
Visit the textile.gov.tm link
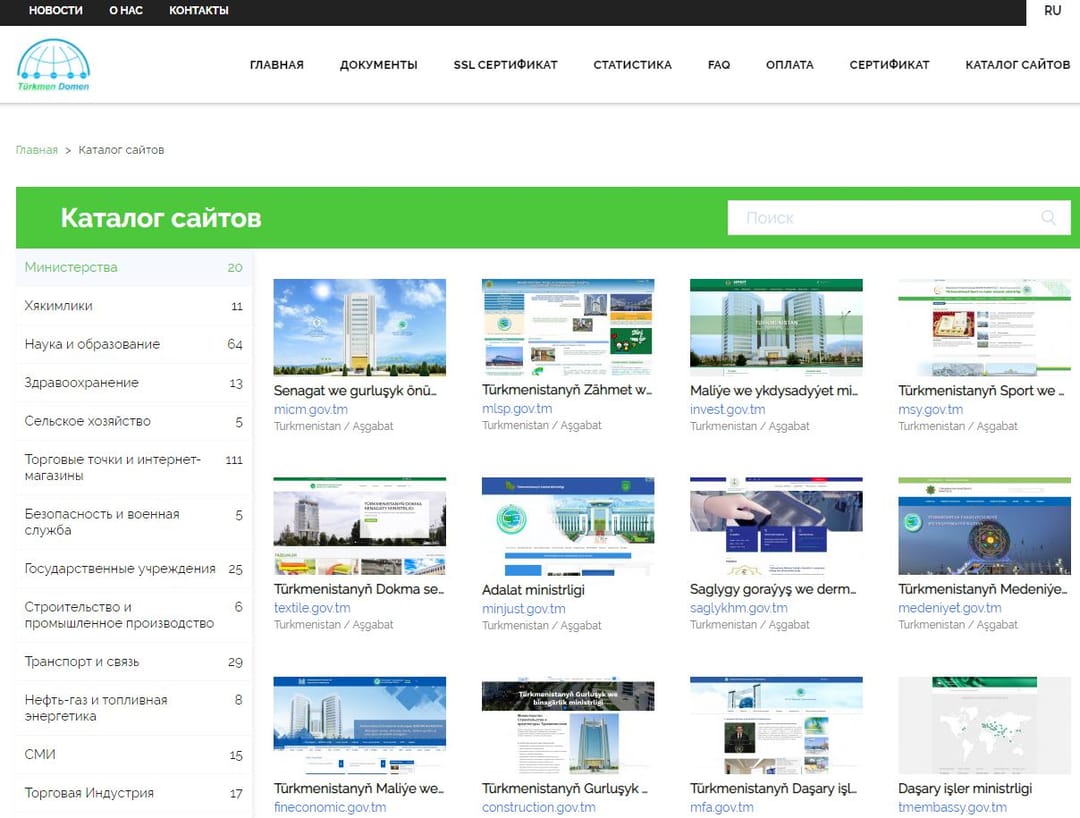(x=312, y=608)
